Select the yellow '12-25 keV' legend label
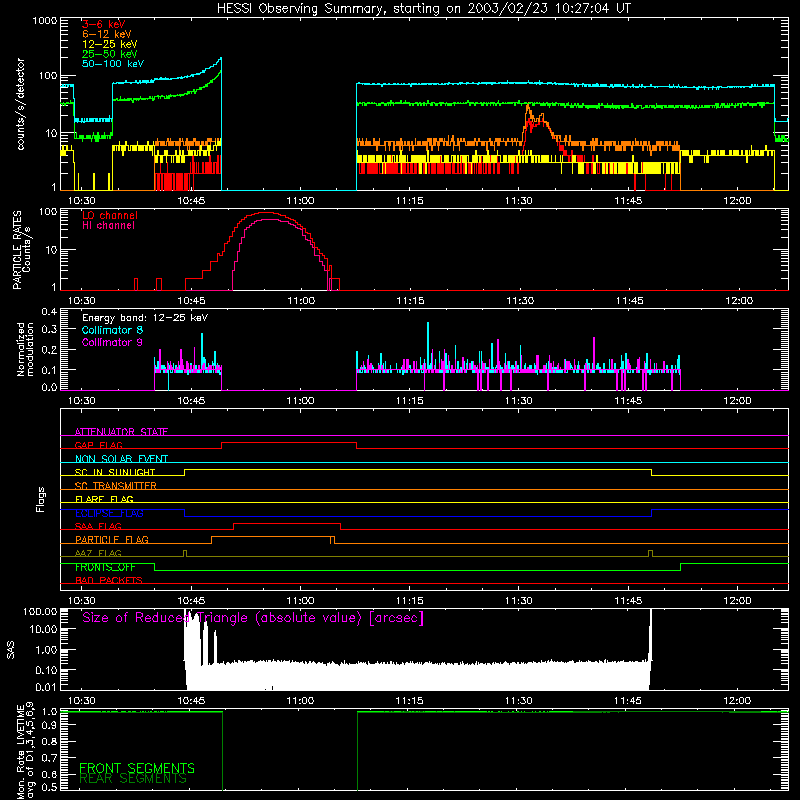Image resolution: width=800 pixels, height=800 pixels. click(110, 44)
